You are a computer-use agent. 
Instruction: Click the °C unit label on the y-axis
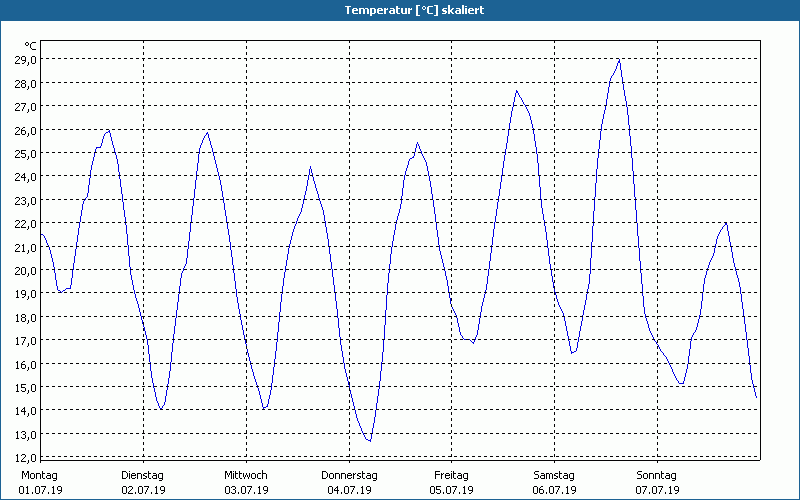(30, 46)
